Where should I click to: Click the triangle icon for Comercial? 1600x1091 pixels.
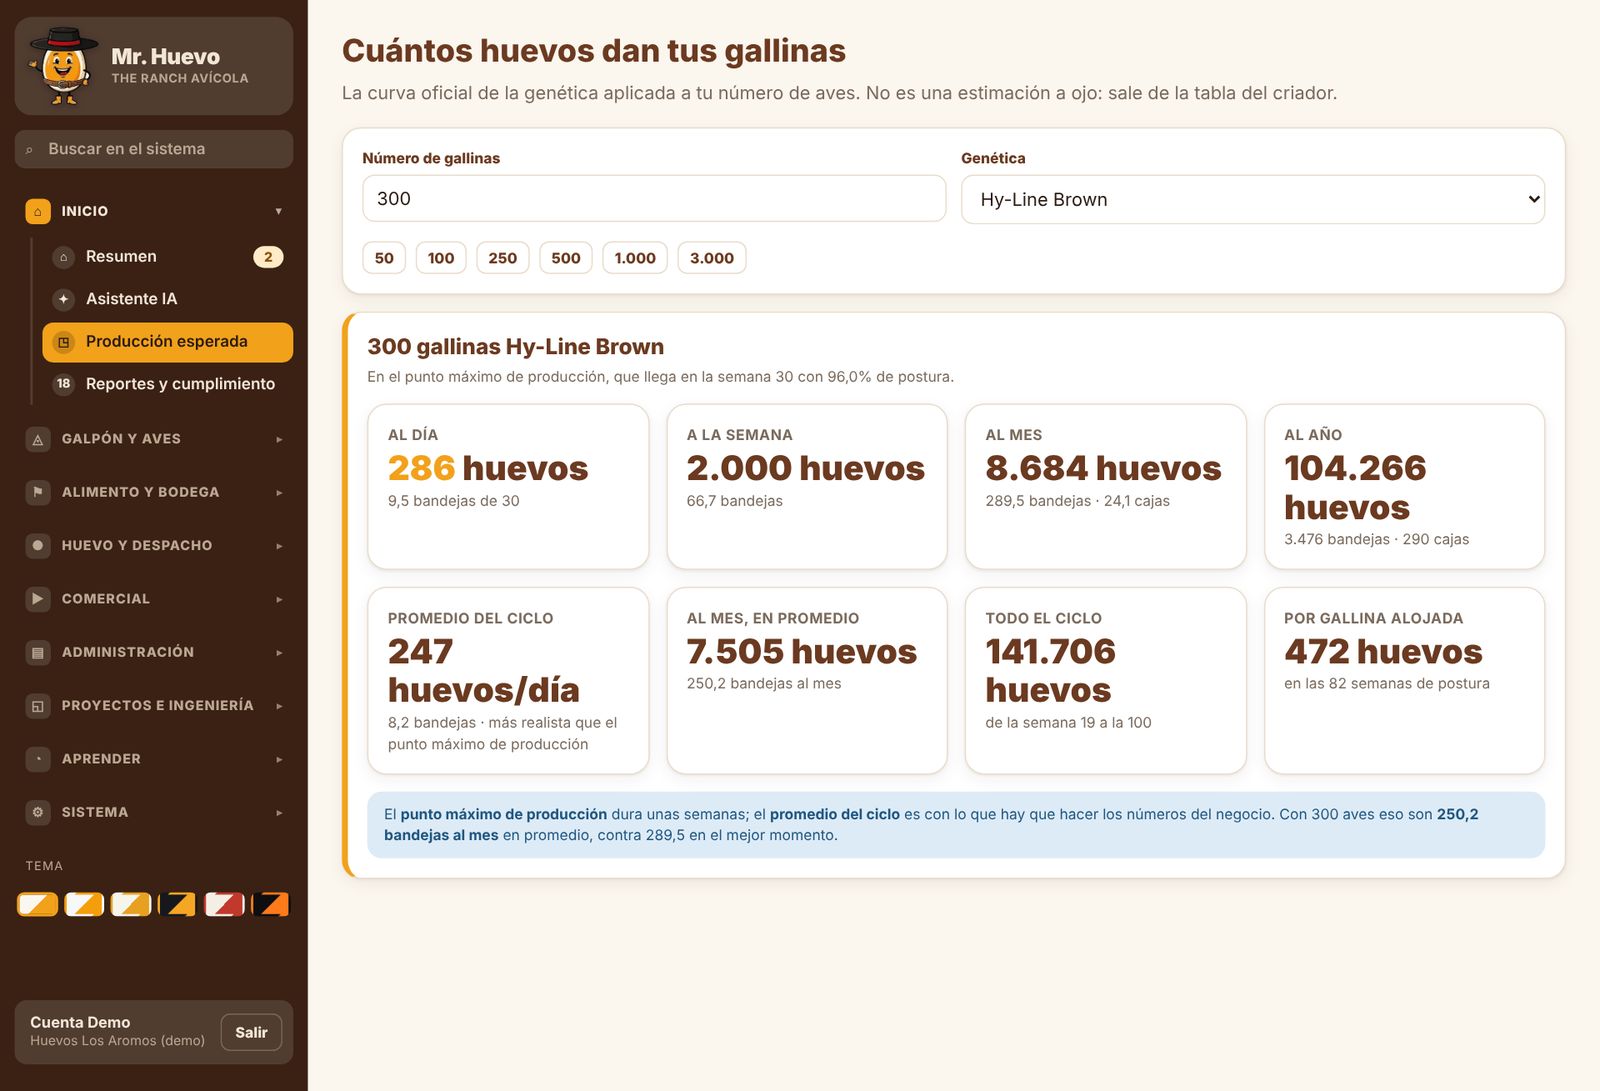38,599
